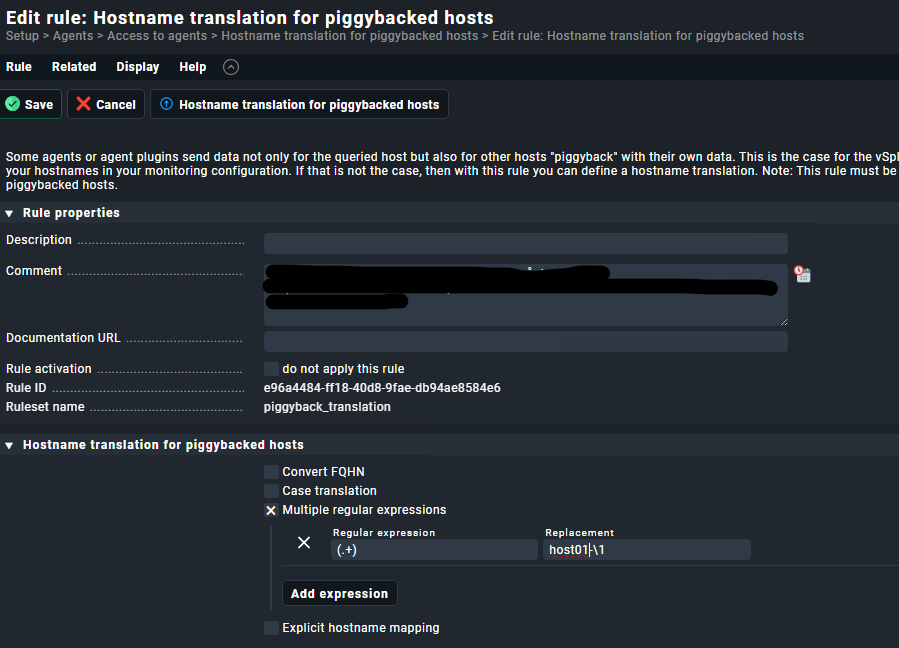The height and width of the screenshot is (648, 899).
Task: Click into the Description input field
Action: (525, 243)
